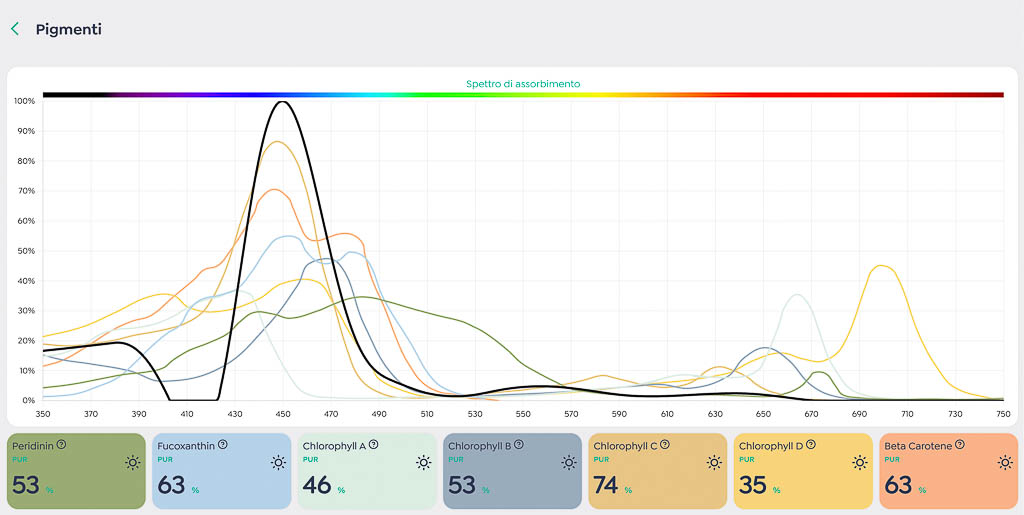Screen dimensions: 1024x515
Task: Toggle the Chlorophyll D sun icon
Action: (x=859, y=462)
